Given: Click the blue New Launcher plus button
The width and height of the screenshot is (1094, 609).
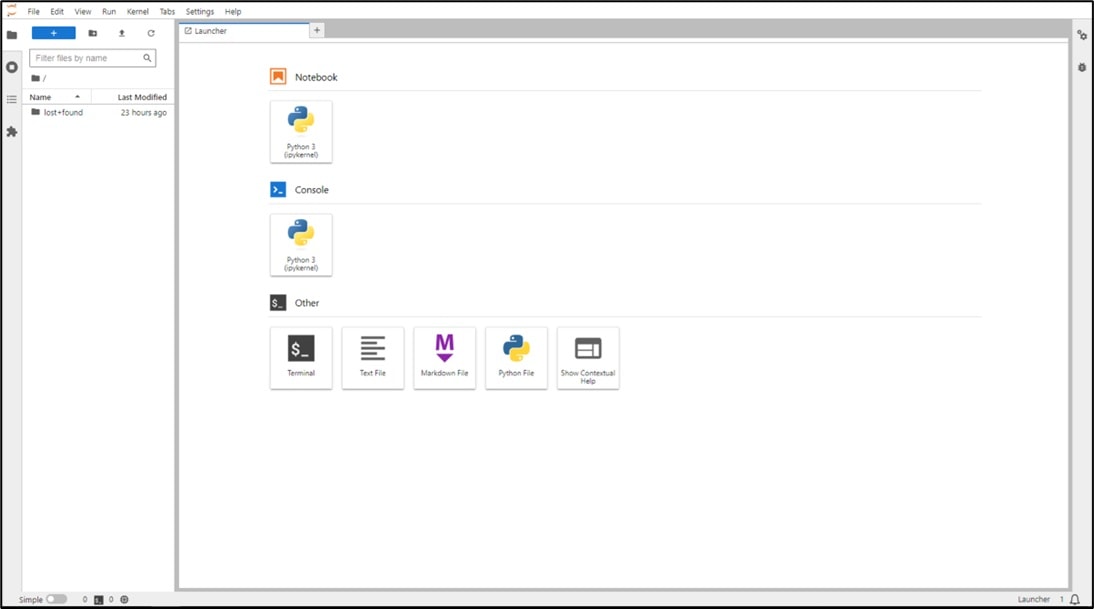Looking at the screenshot, I should (x=54, y=33).
